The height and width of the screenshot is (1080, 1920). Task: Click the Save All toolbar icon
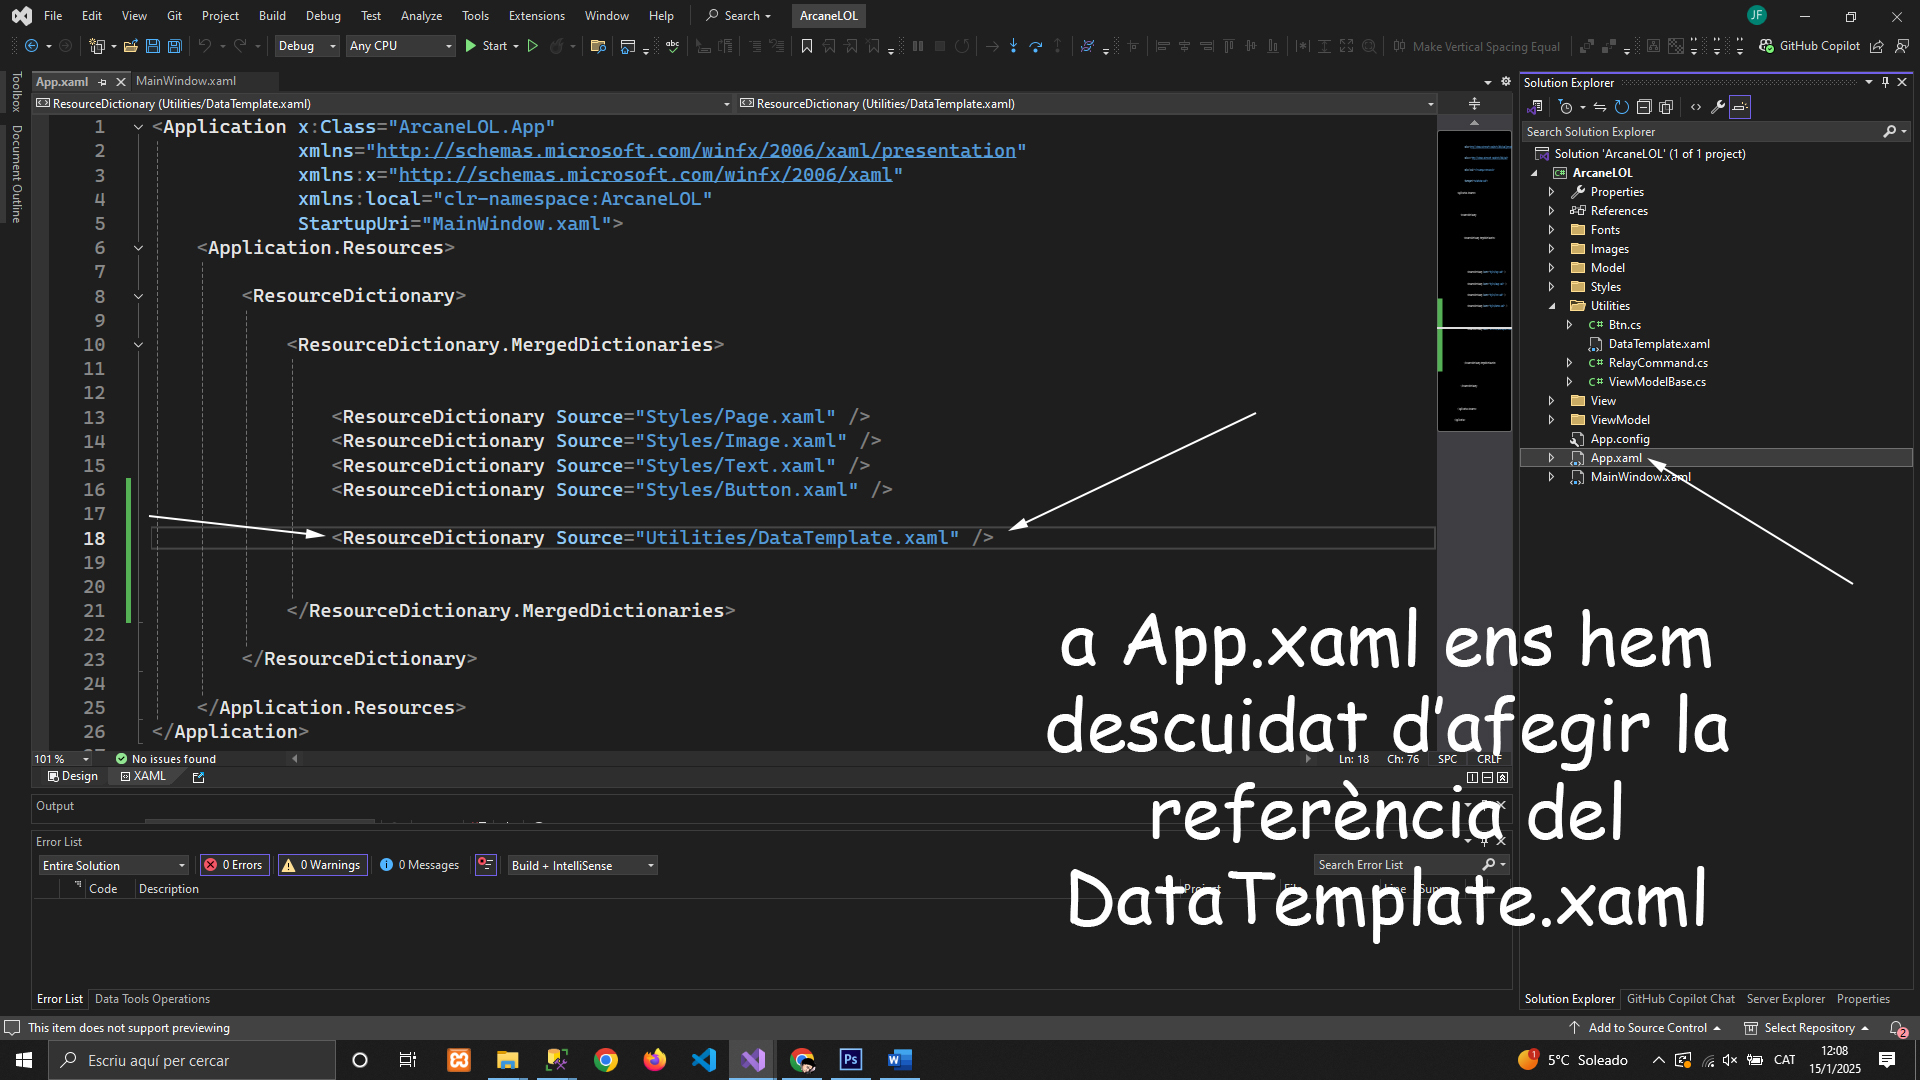click(x=175, y=46)
